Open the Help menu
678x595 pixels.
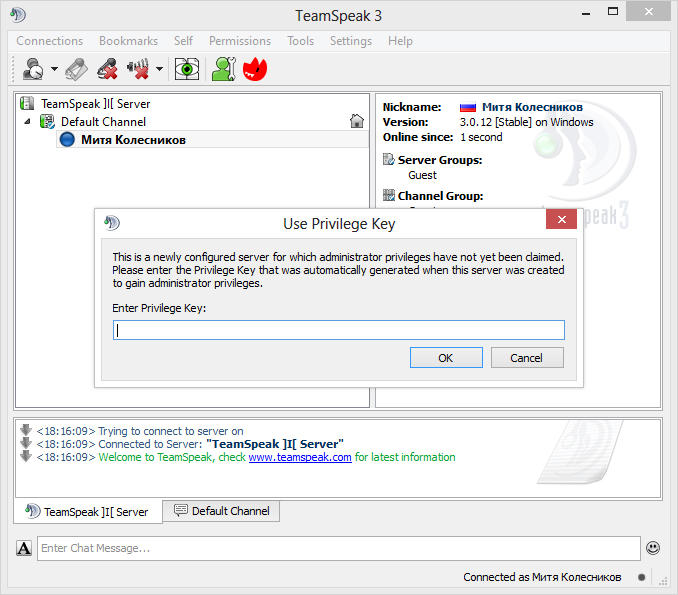400,41
